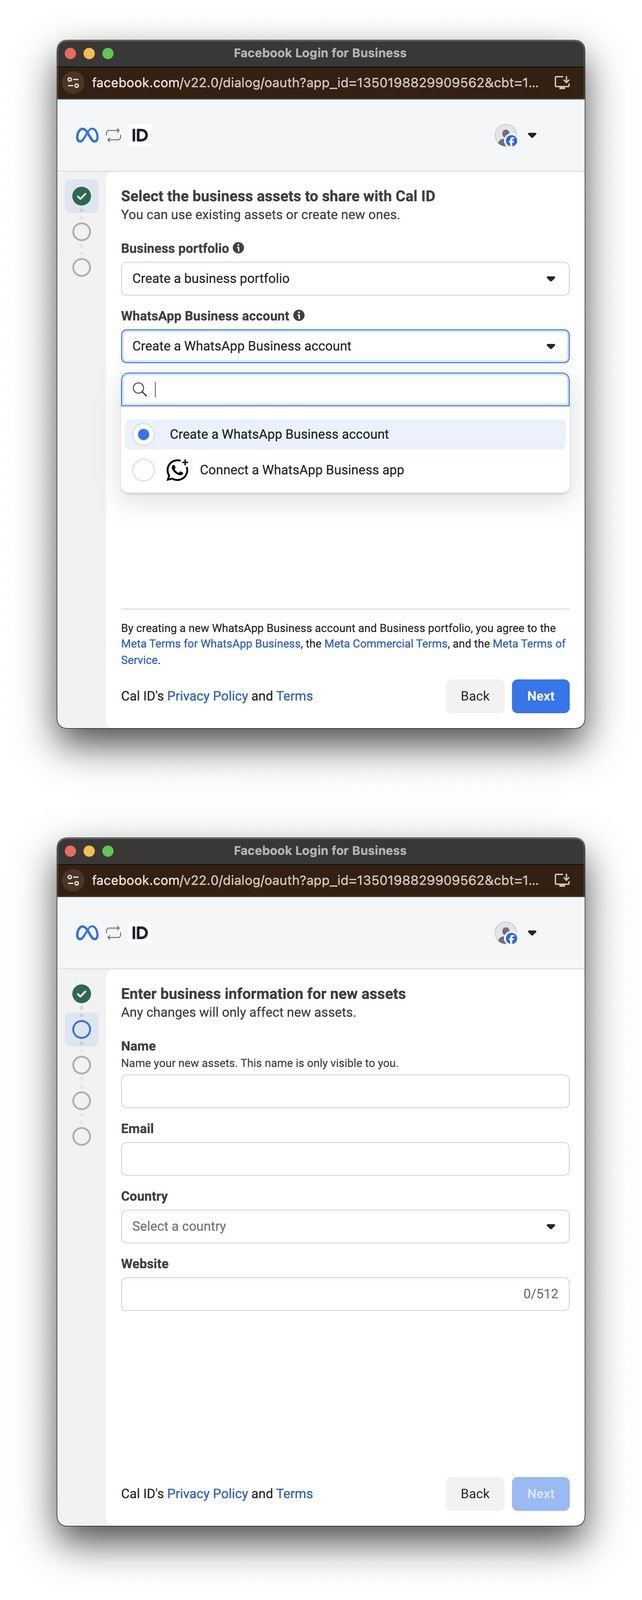Click the connection arrows icon in bottom window

[x=114, y=934]
